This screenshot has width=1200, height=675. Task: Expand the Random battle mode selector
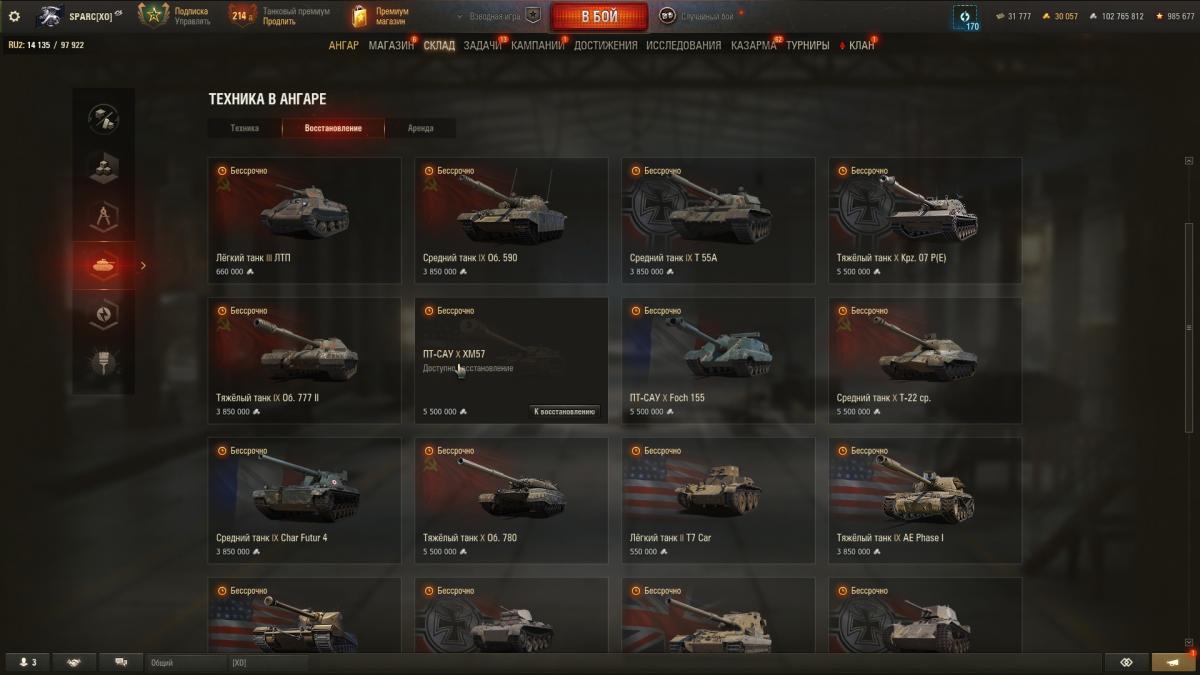710,16
